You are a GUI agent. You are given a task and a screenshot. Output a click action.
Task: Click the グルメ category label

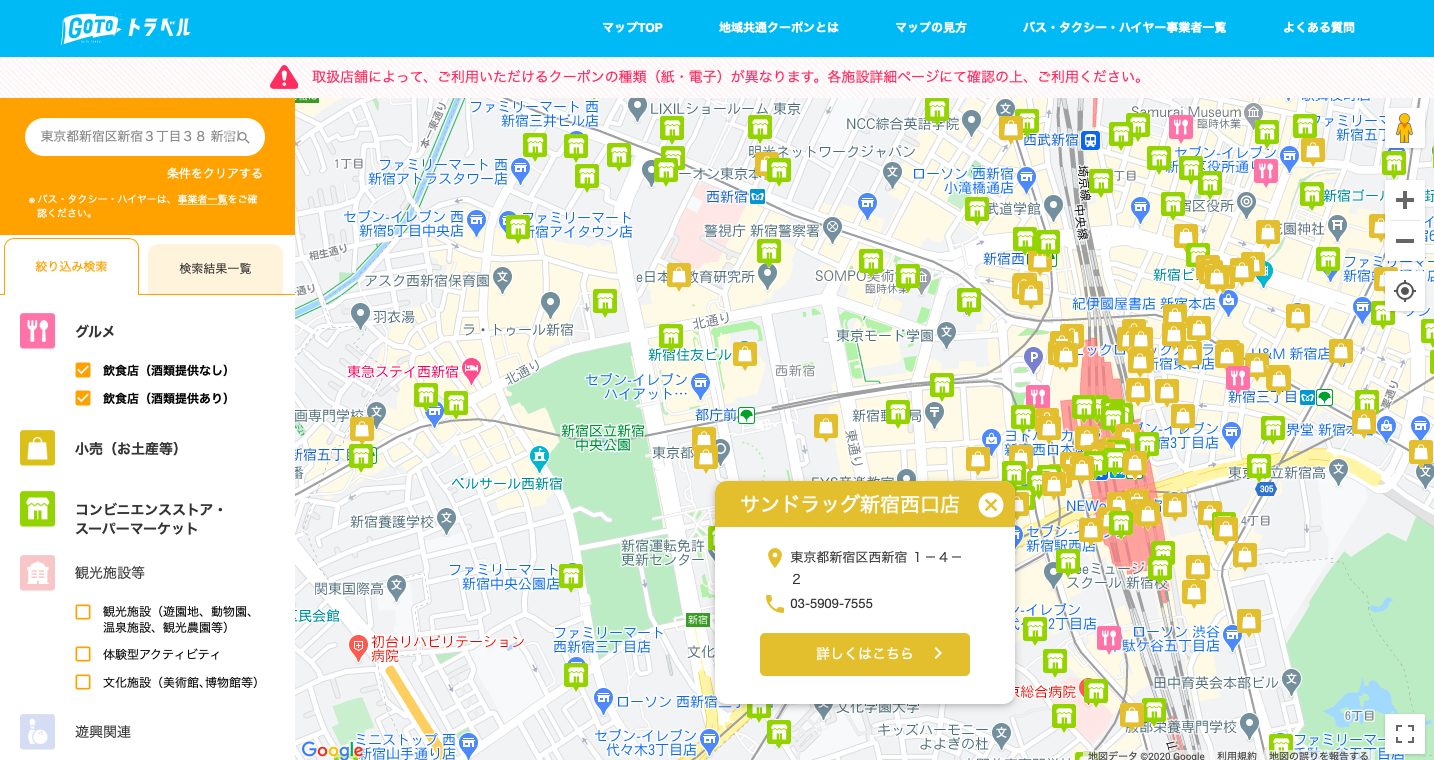coord(95,331)
